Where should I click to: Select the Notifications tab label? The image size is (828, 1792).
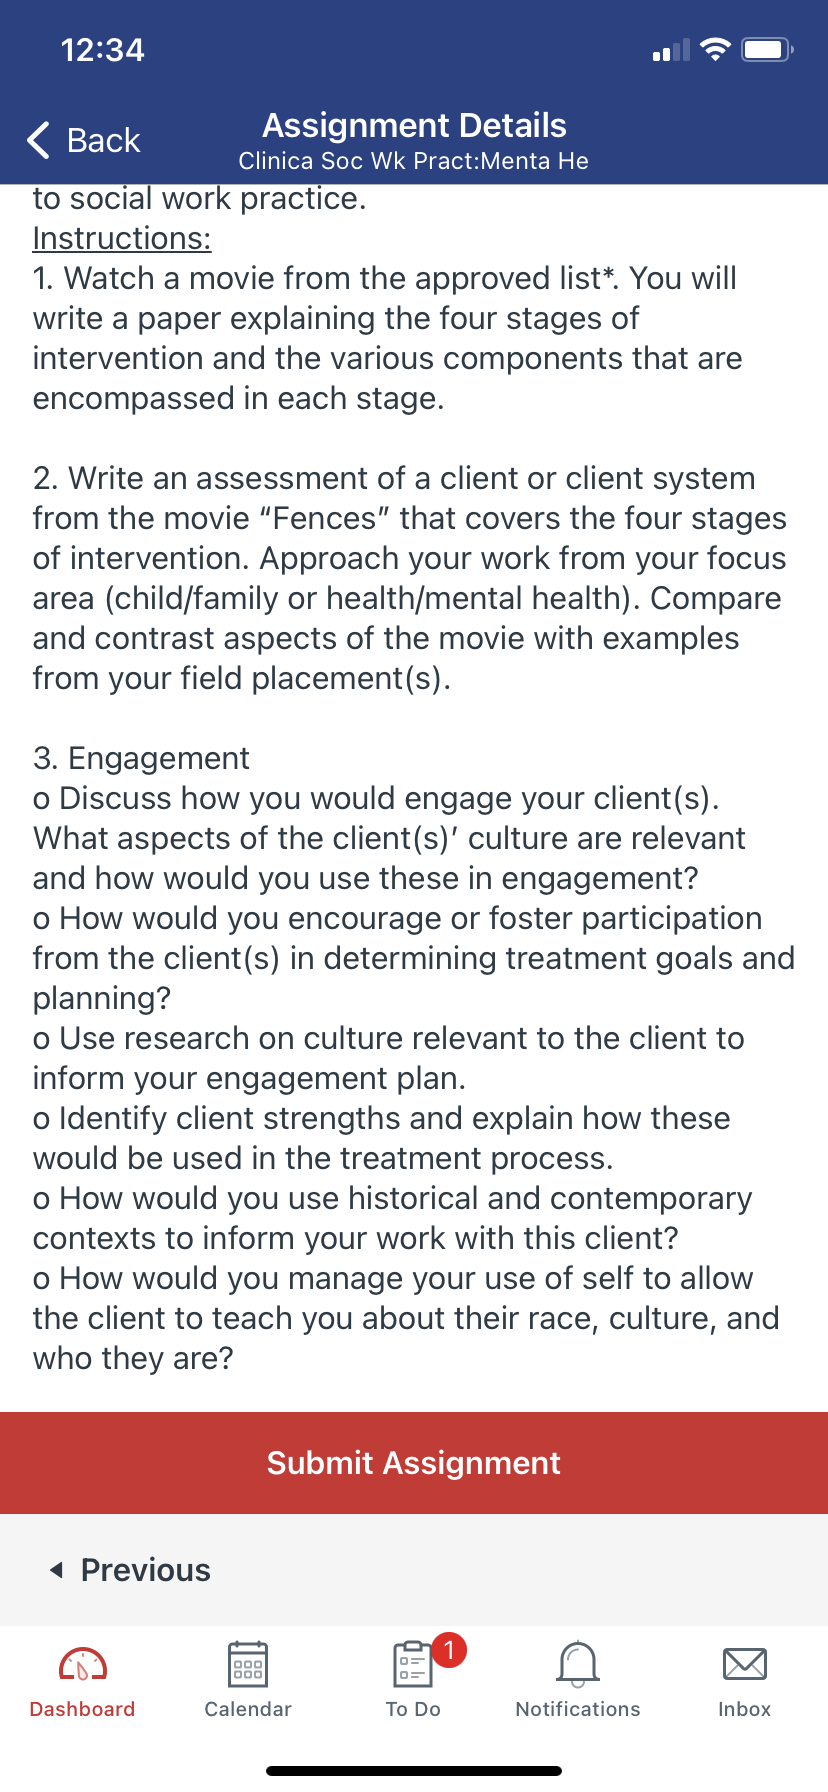pos(578,1709)
